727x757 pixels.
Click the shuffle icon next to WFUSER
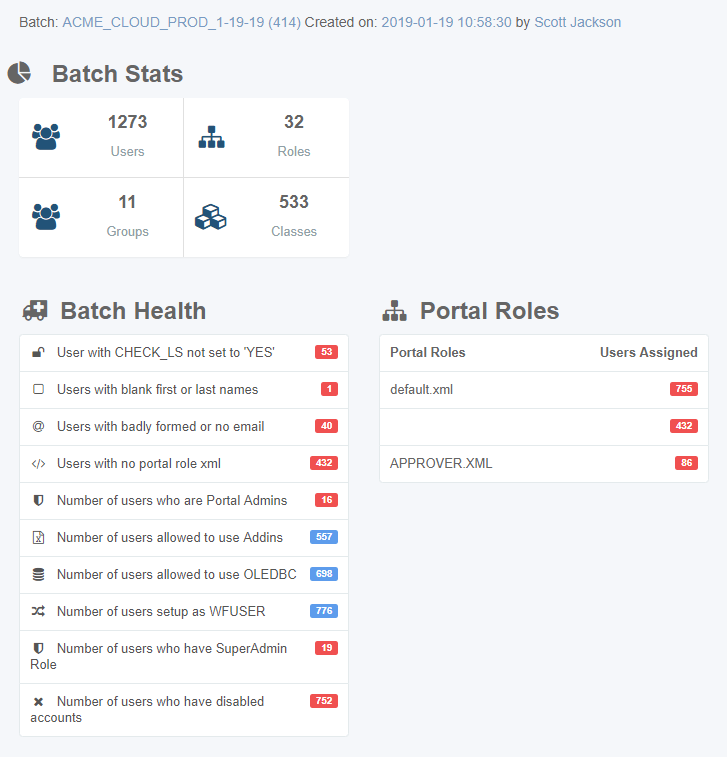point(38,611)
